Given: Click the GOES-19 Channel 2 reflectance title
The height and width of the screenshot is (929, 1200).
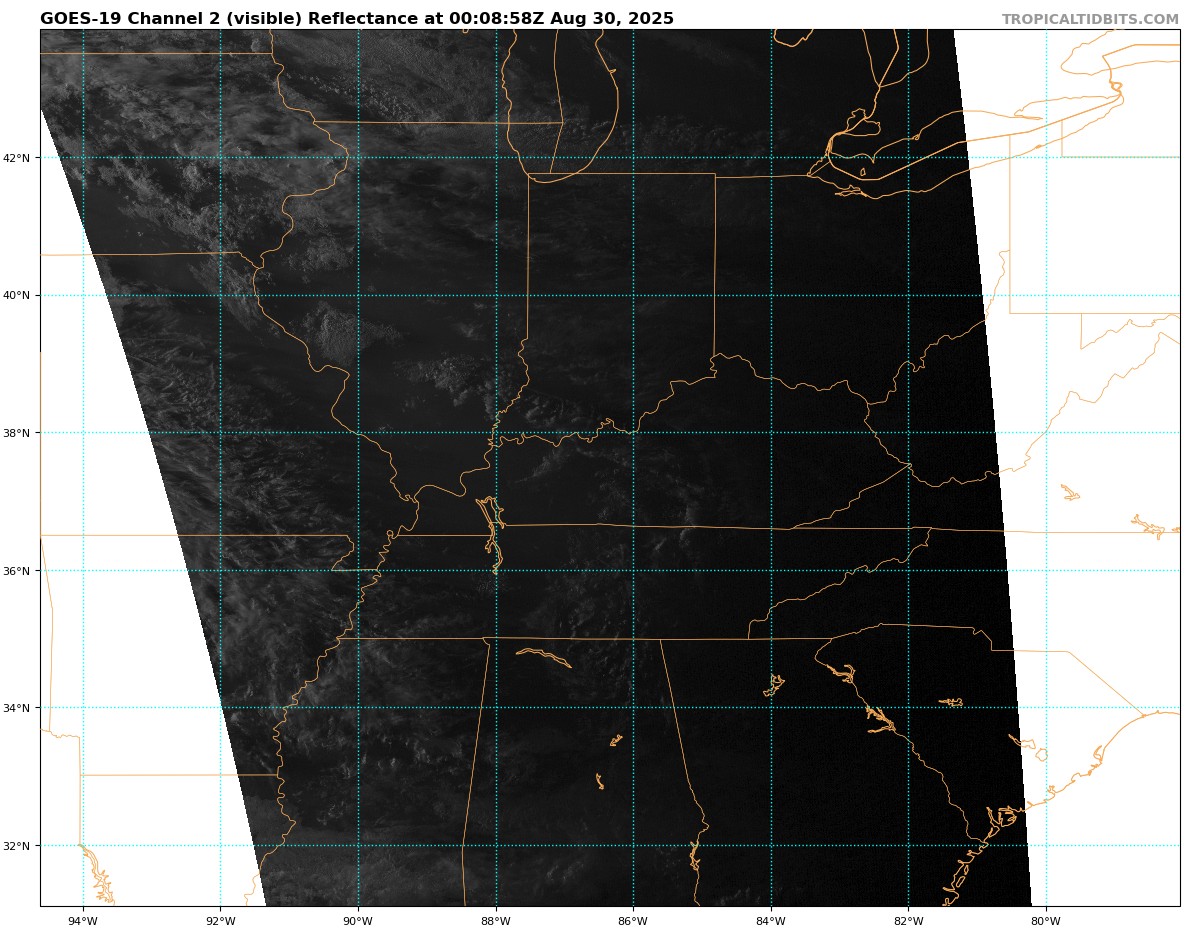Looking at the screenshot, I should [357, 19].
